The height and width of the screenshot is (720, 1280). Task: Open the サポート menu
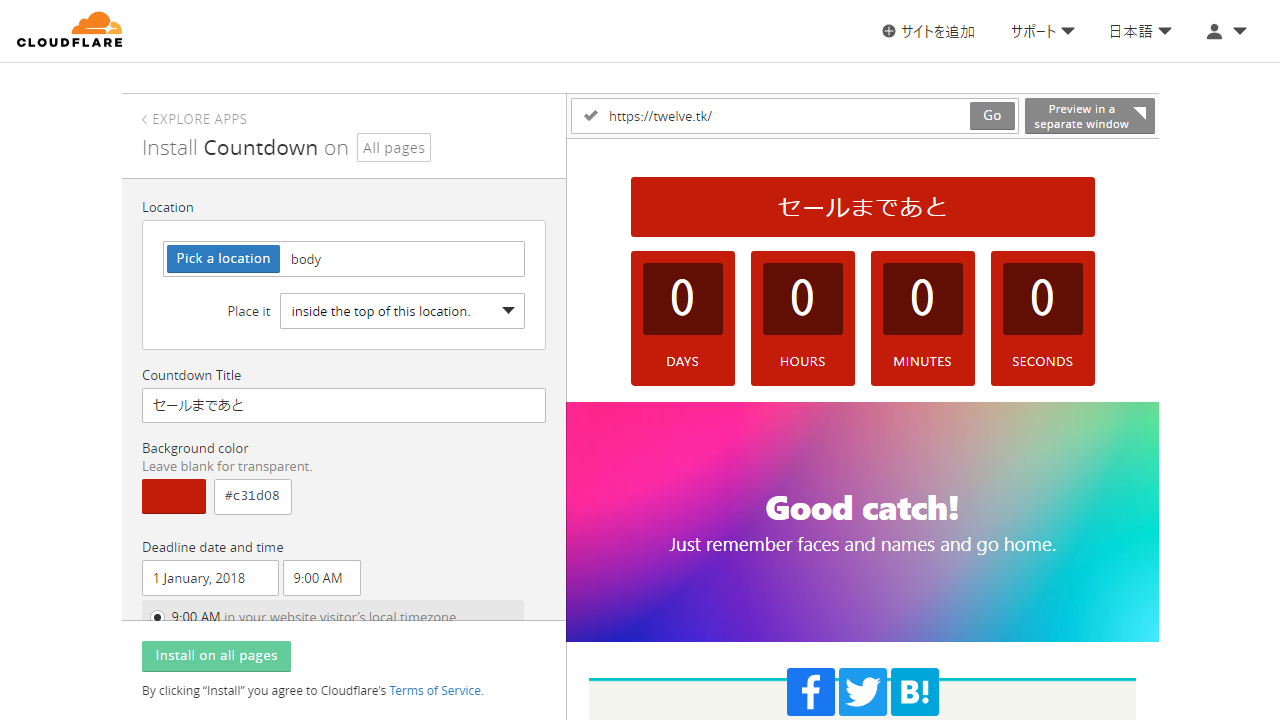pos(1042,32)
